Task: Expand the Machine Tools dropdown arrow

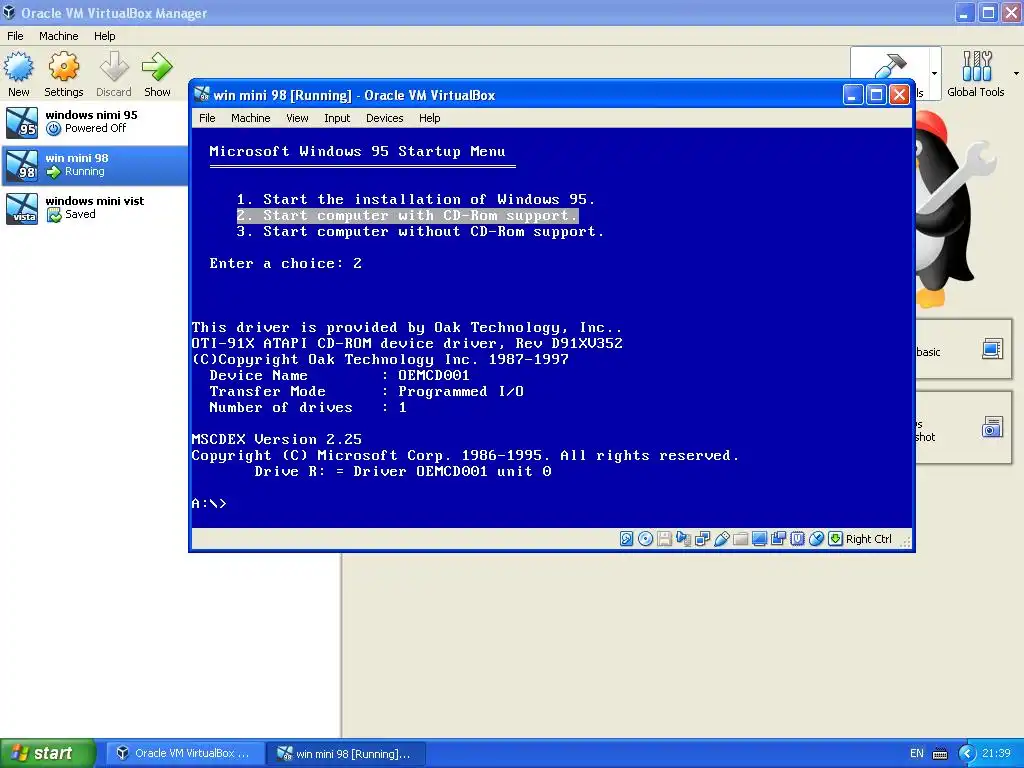Action: pos(934,73)
